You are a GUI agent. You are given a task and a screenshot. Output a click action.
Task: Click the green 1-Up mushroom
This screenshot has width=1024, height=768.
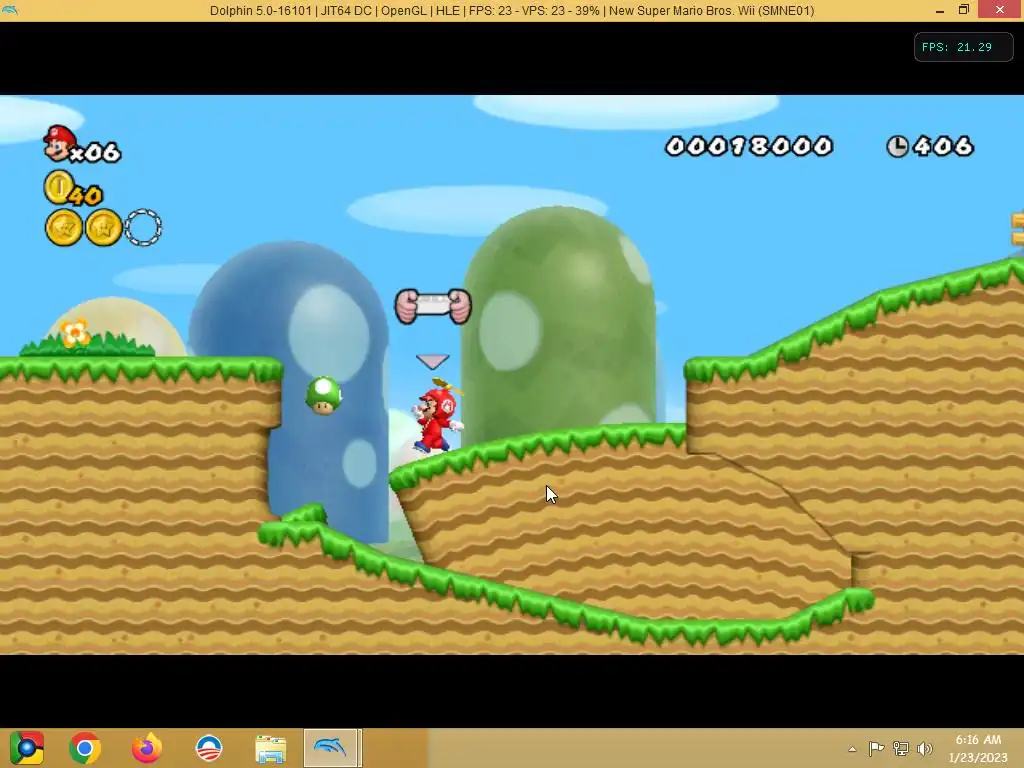pyautogui.click(x=323, y=395)
